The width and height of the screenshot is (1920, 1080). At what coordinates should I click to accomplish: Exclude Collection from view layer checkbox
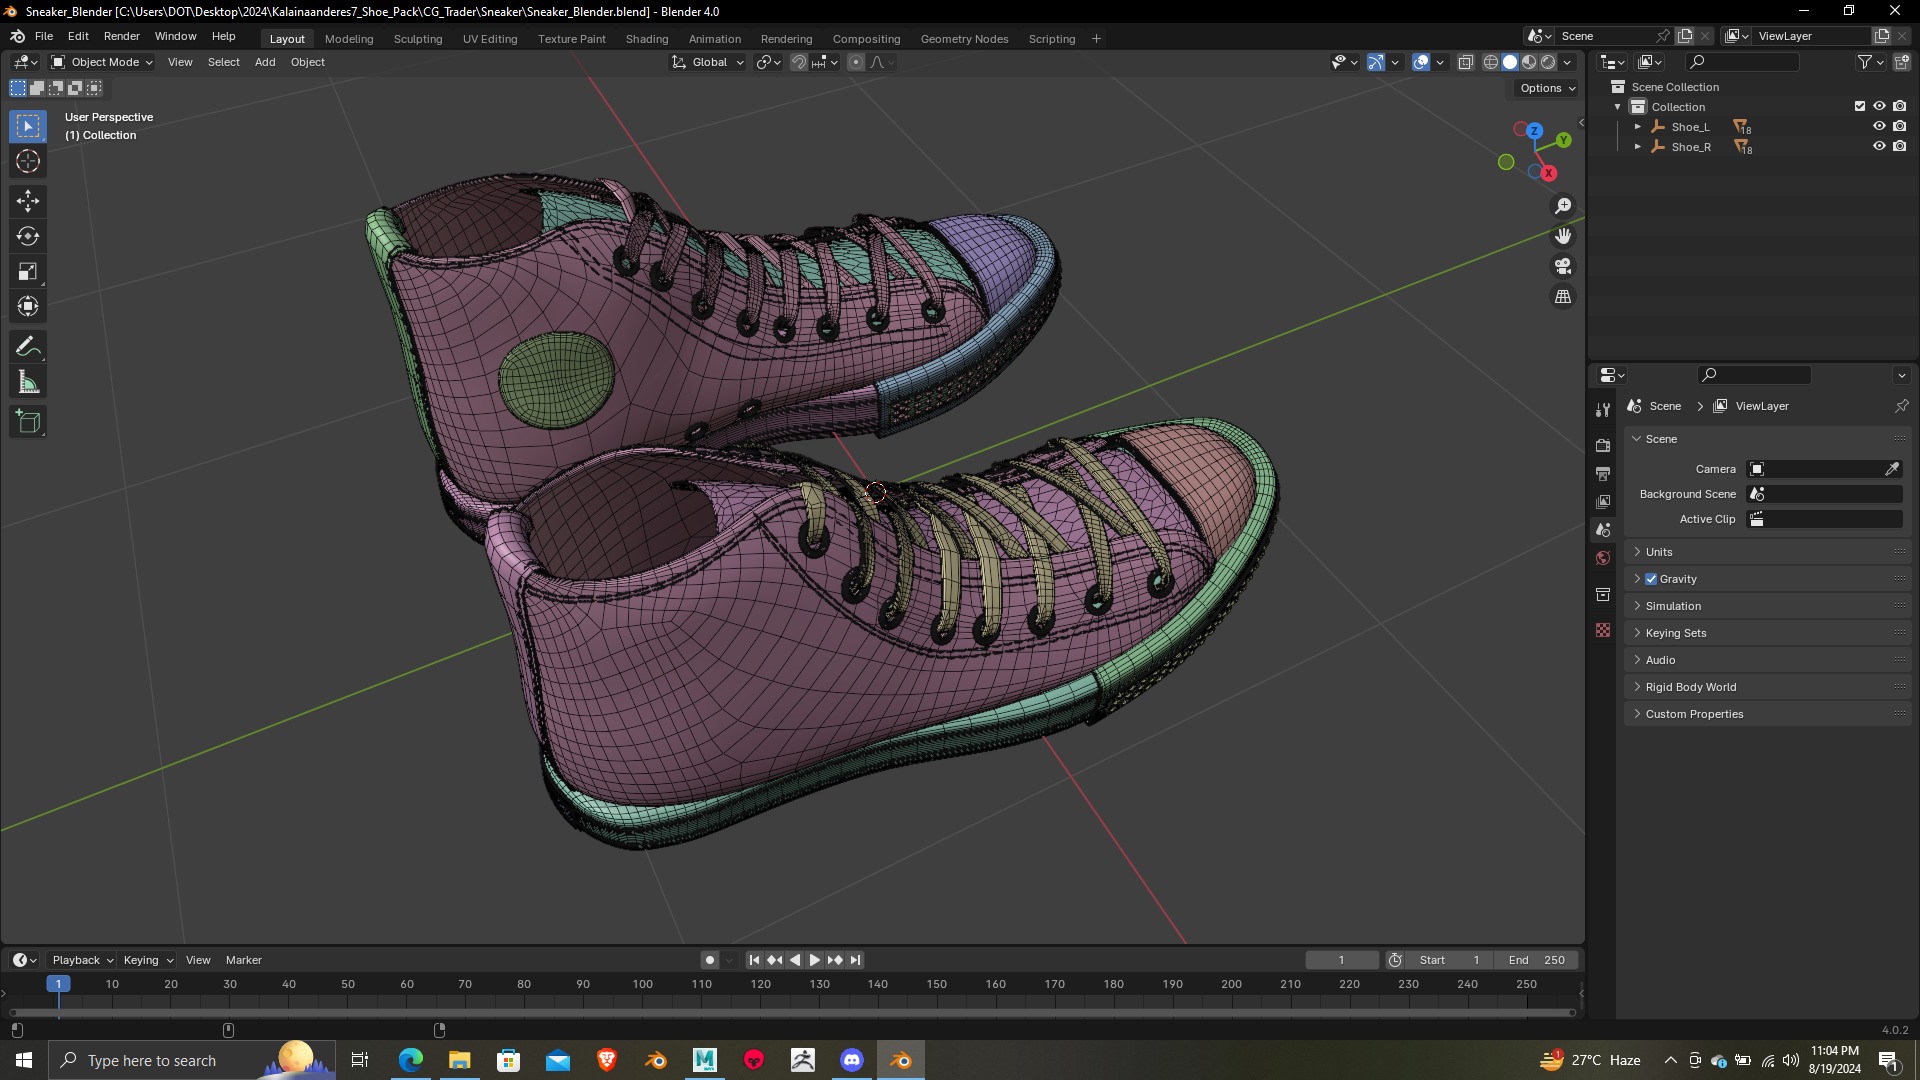[x=1860, y=107]
